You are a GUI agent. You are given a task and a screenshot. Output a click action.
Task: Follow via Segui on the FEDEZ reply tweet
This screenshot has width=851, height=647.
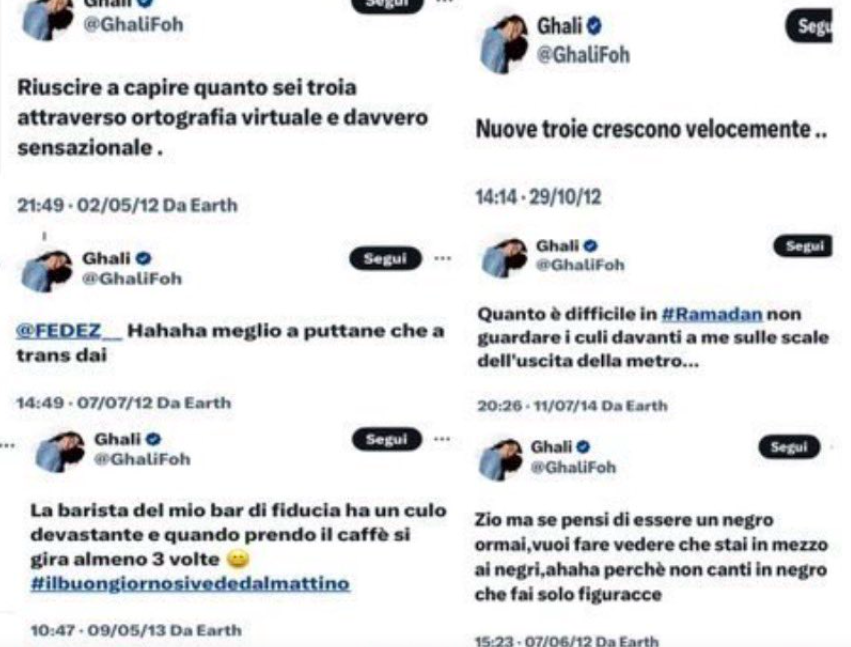(385, 258)
